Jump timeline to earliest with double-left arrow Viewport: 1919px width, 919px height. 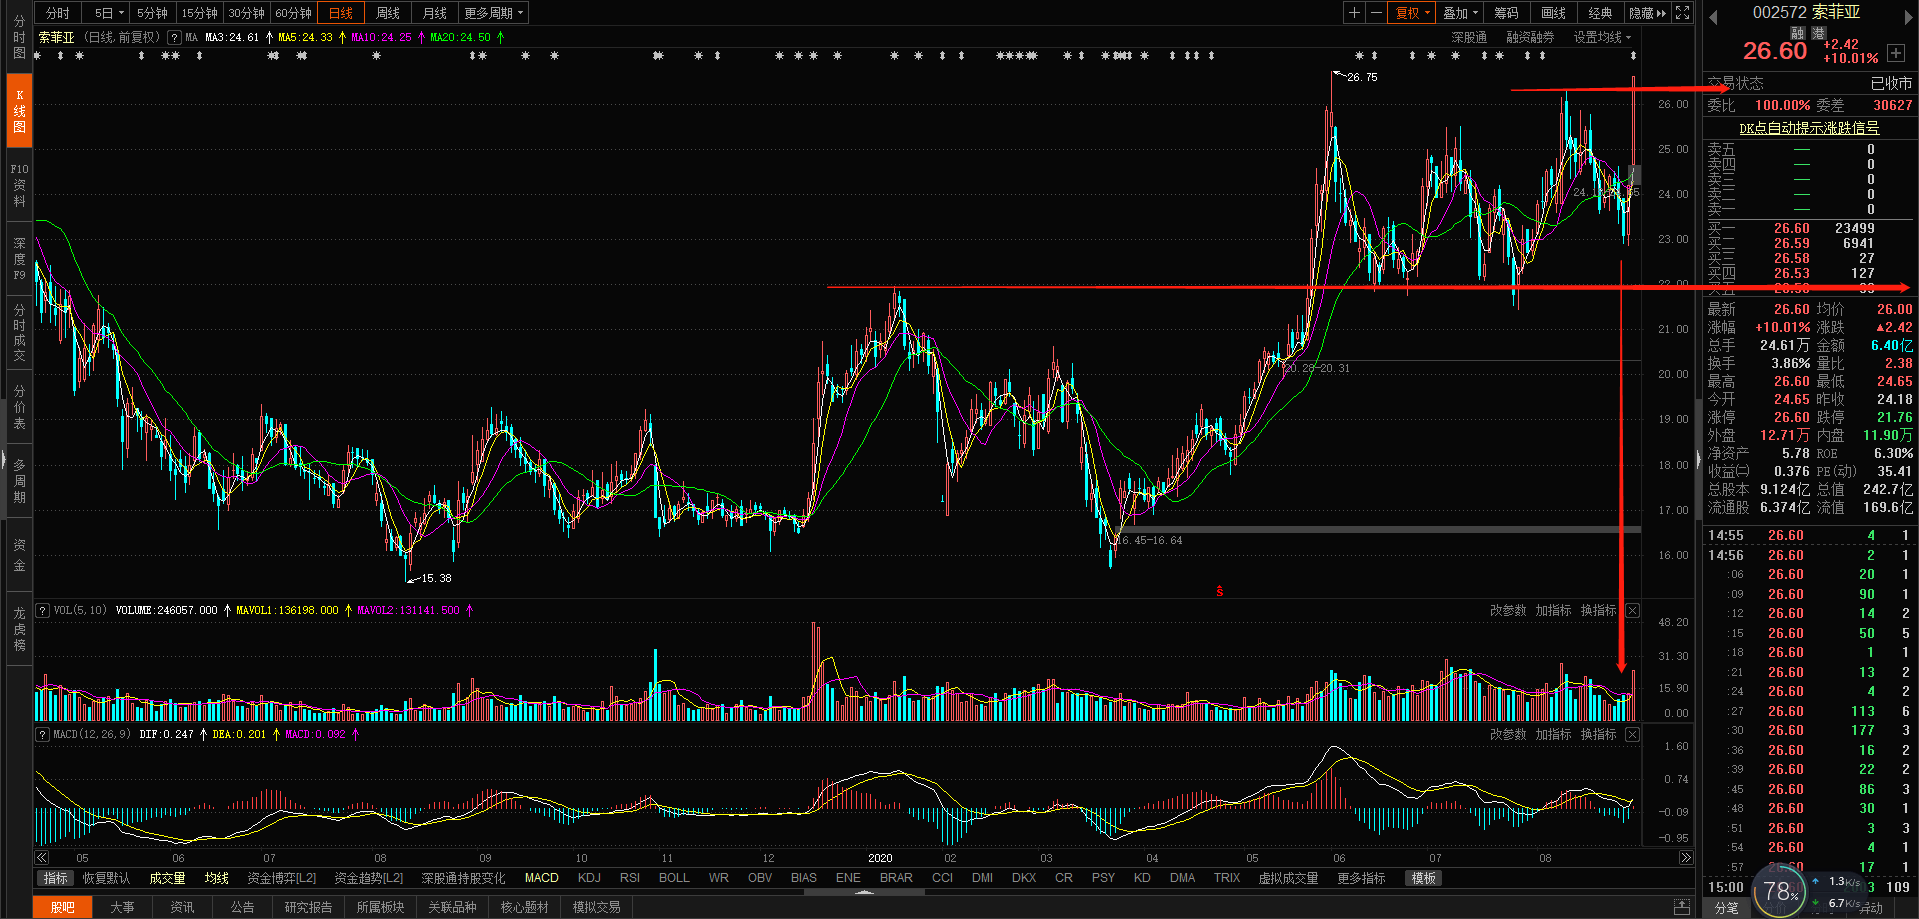click(x=42, y=858)
